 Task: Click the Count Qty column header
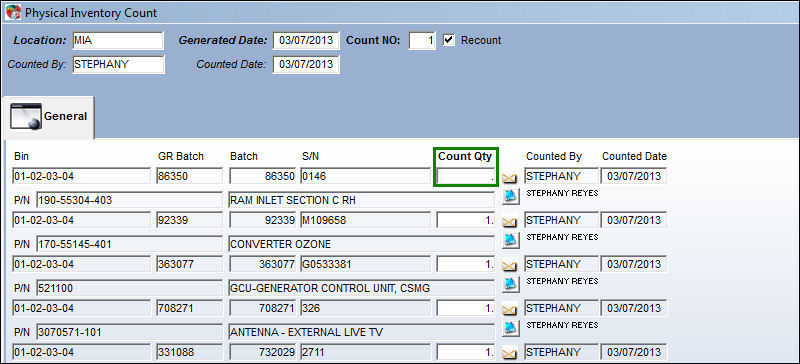coord(465,156)
